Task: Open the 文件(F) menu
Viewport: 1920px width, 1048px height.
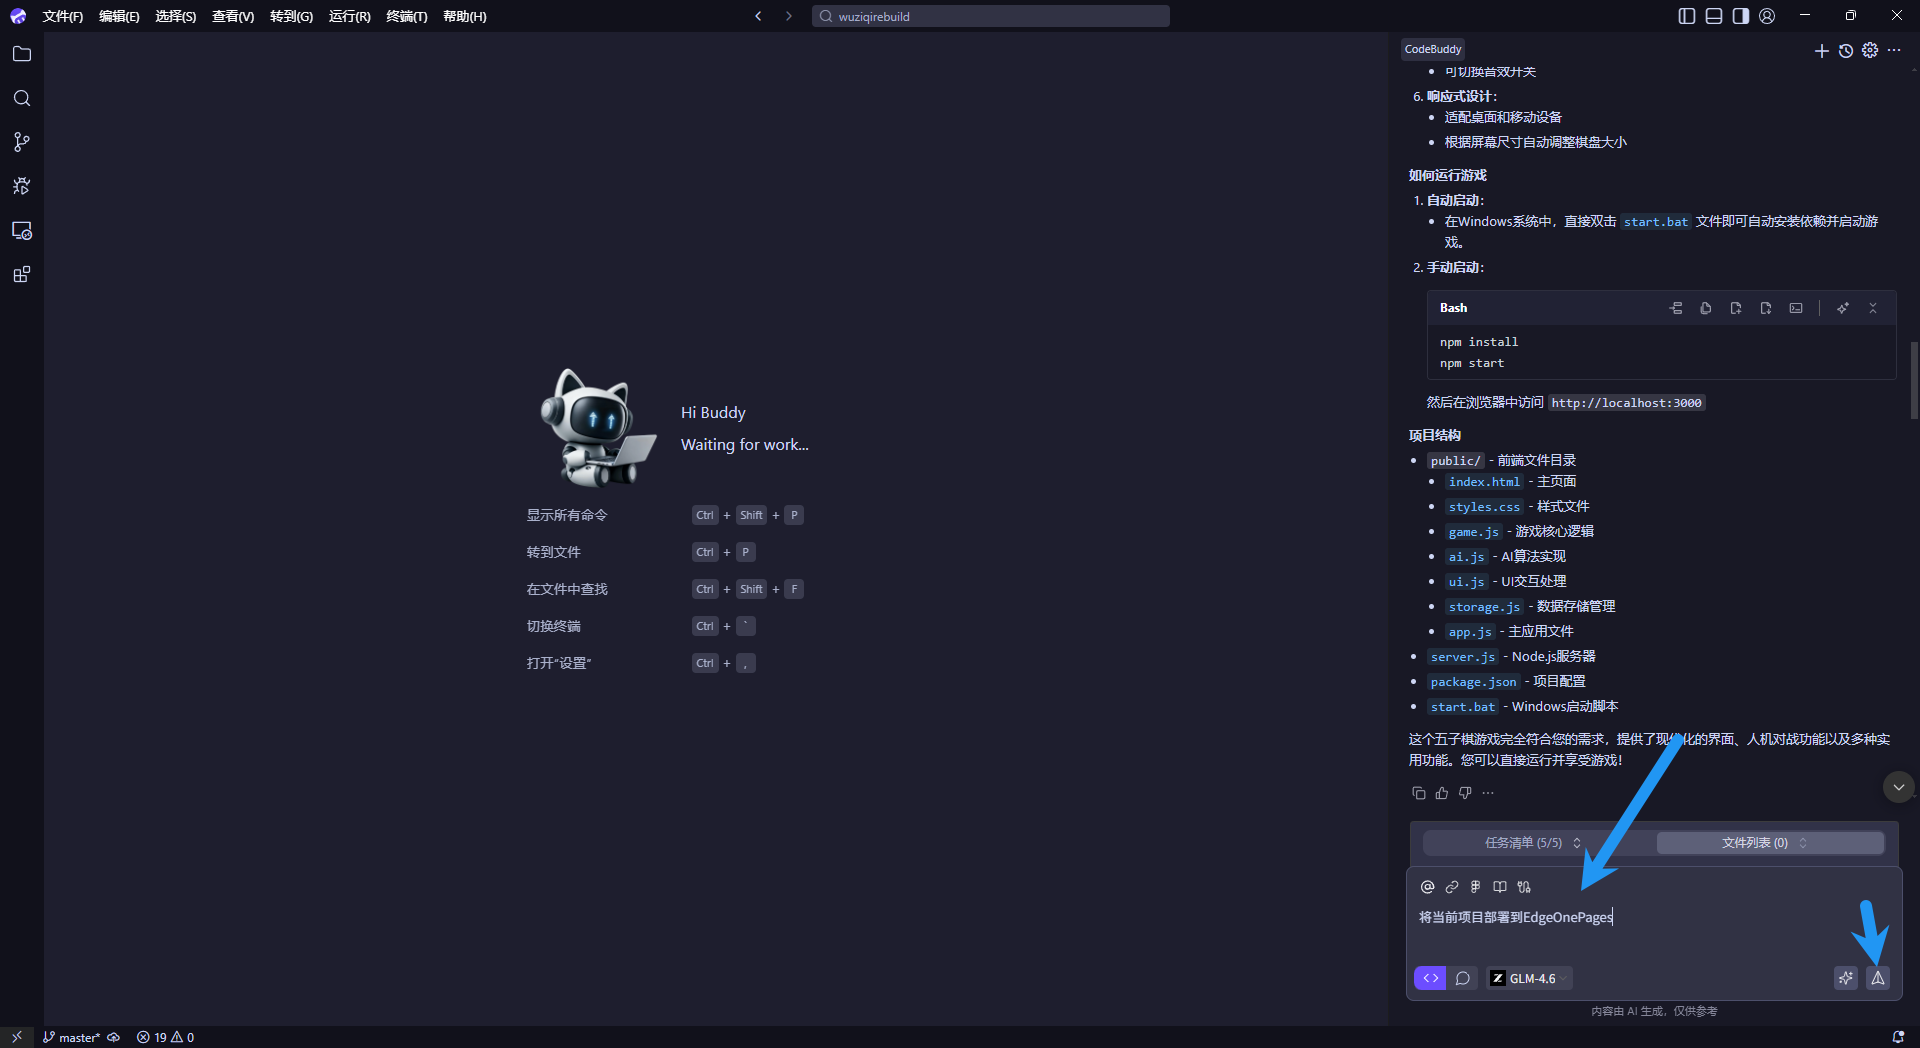Action: (x=62, y=16)
